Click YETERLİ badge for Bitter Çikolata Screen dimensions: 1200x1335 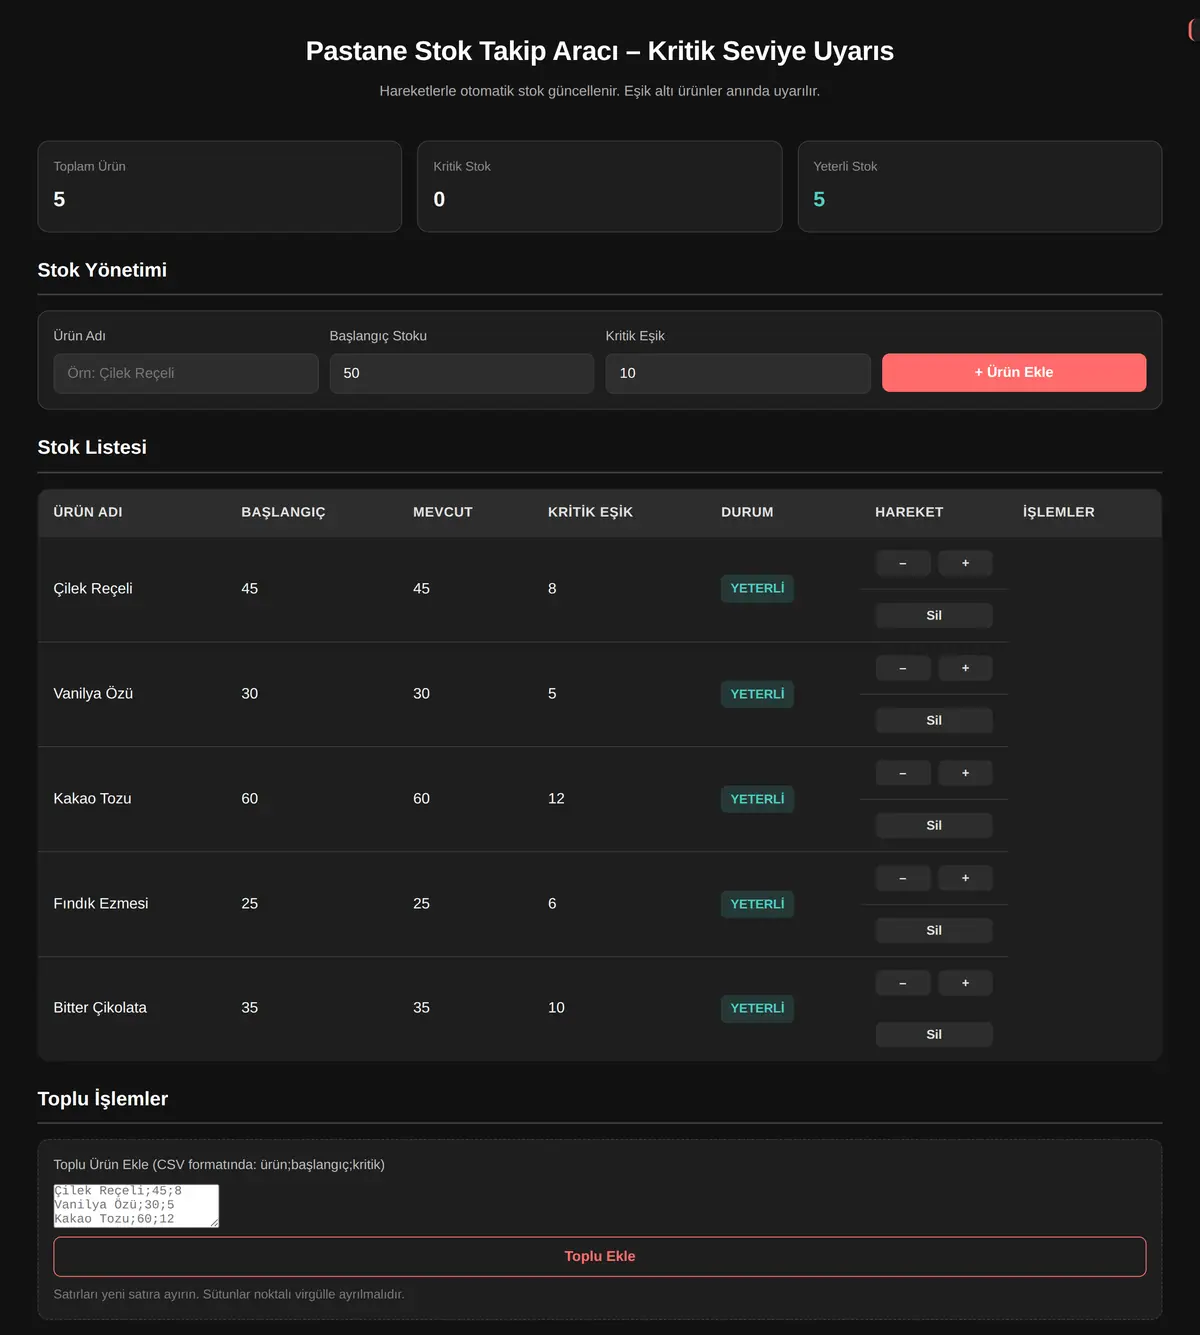(x=757, y=1008)
